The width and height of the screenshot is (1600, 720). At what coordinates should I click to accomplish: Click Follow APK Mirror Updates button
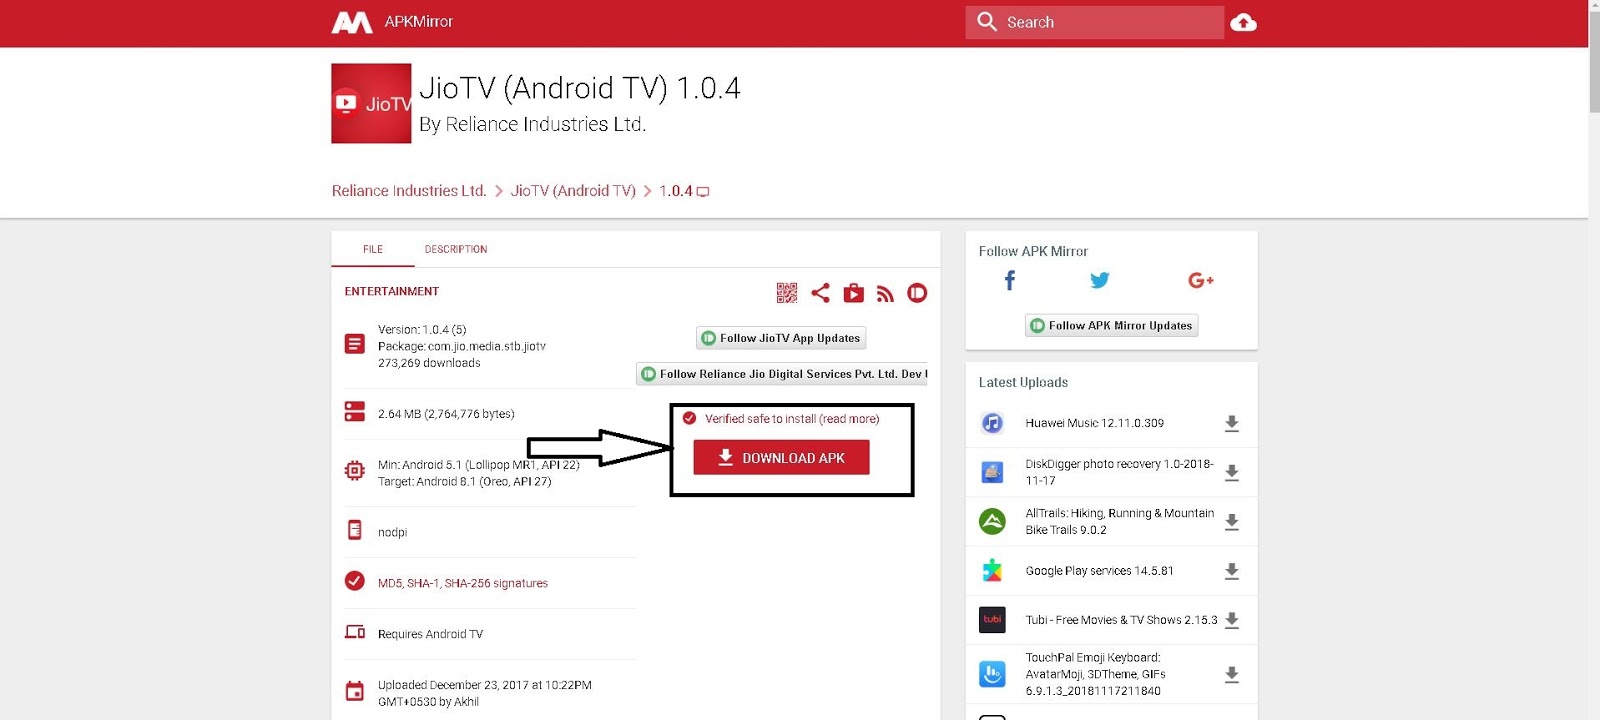pyautogui.click(x=1111, y=325)
